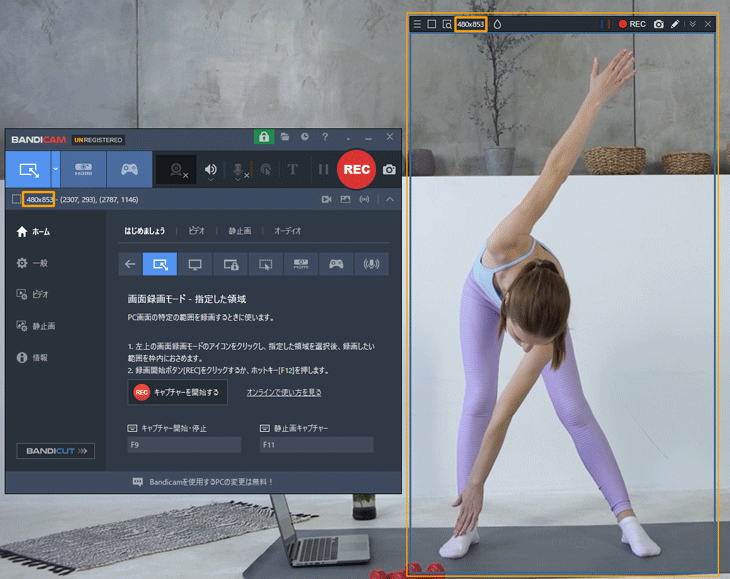Open the 一般 settings in sidebar
The width and height of the screenshot is (730, 579).
40,263
